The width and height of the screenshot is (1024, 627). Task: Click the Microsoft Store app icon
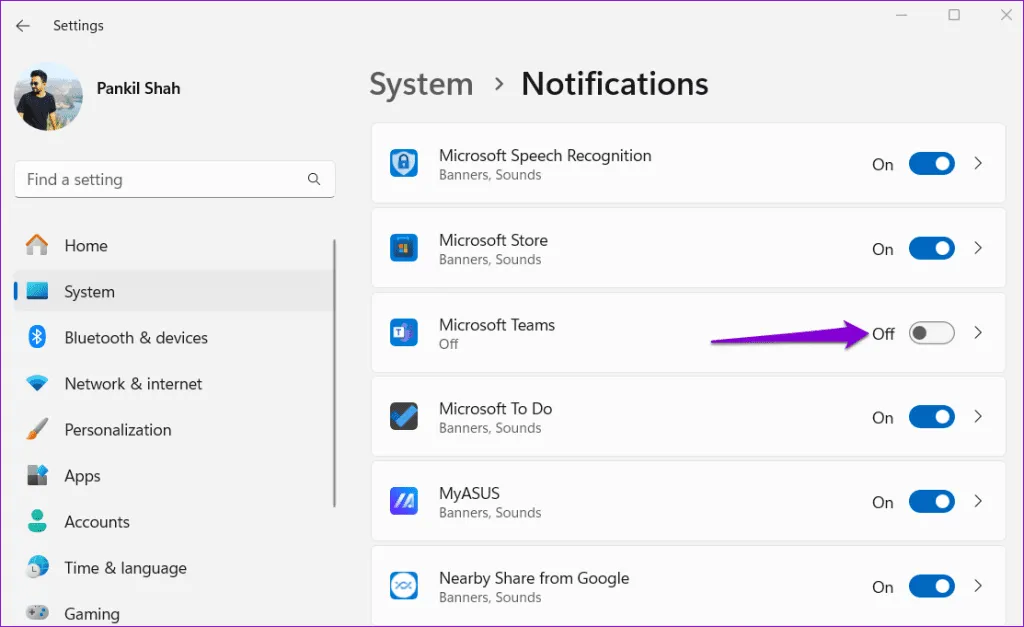click(x=403, y=249)
